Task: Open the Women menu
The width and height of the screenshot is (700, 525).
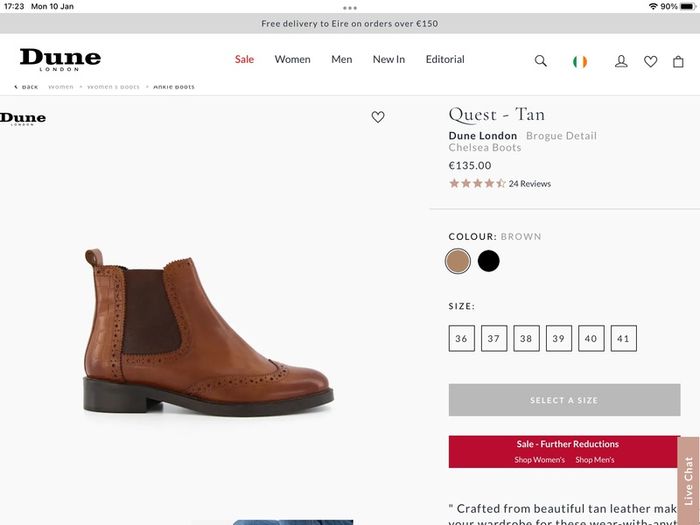Action: pos(292,59)
